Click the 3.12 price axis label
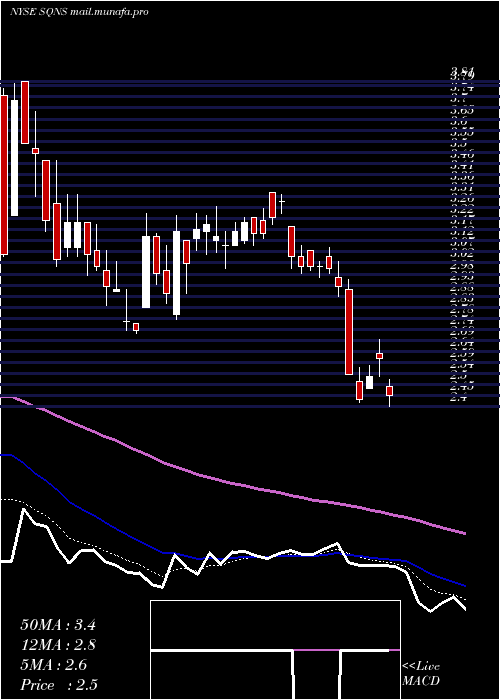Screen dimensions: 500x700 tap(462, 232)
